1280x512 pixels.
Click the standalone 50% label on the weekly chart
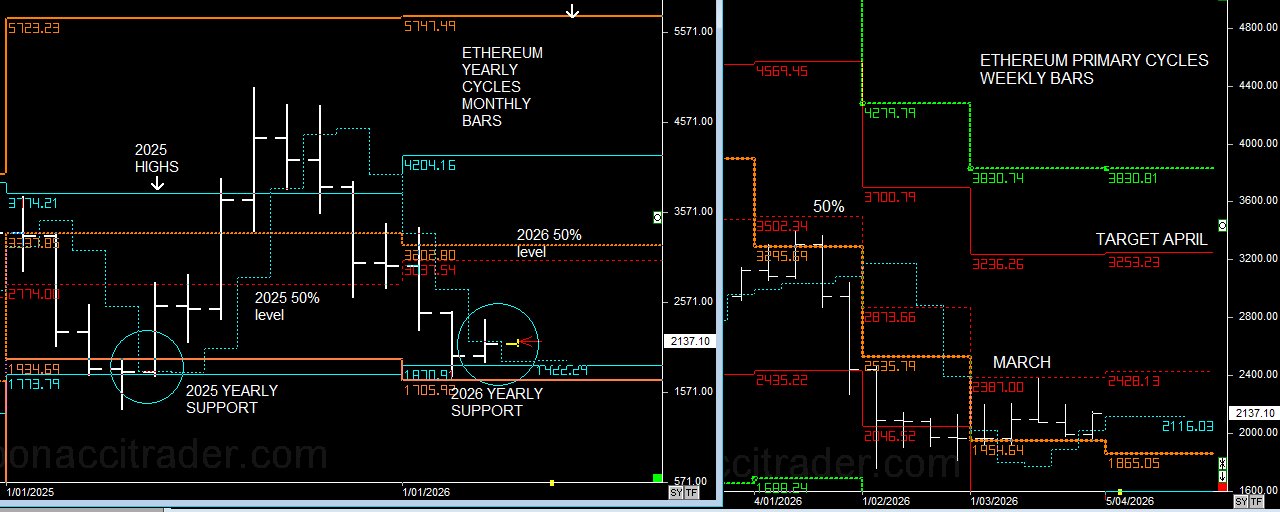tap(828, 206)
